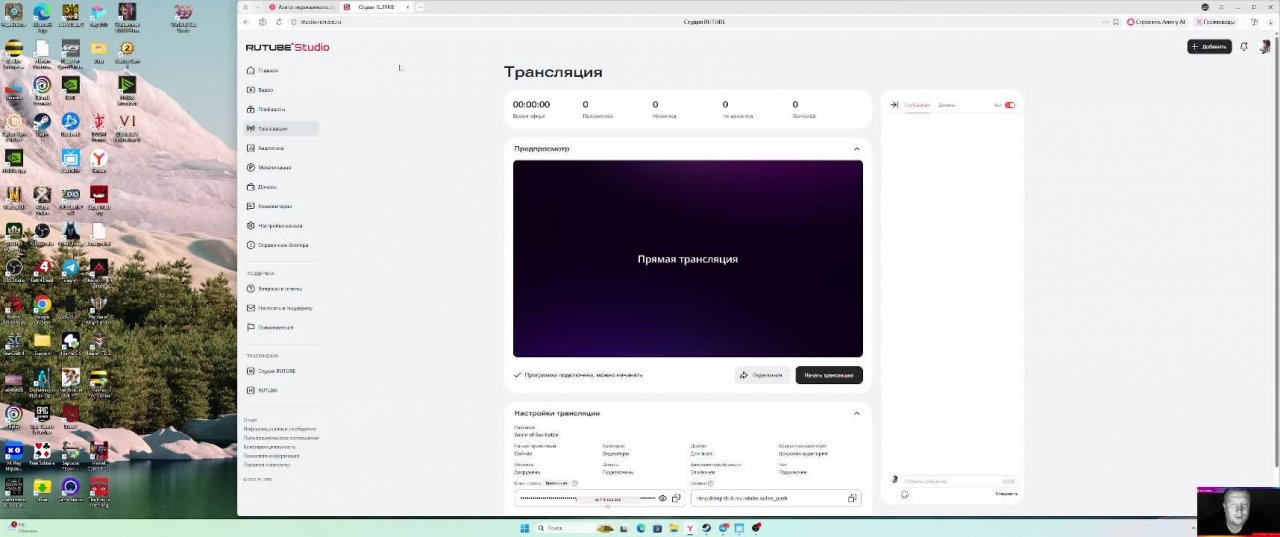Click the notifications bell icon
This screenshot has height=537, width=1280.
coord(1244,46)
